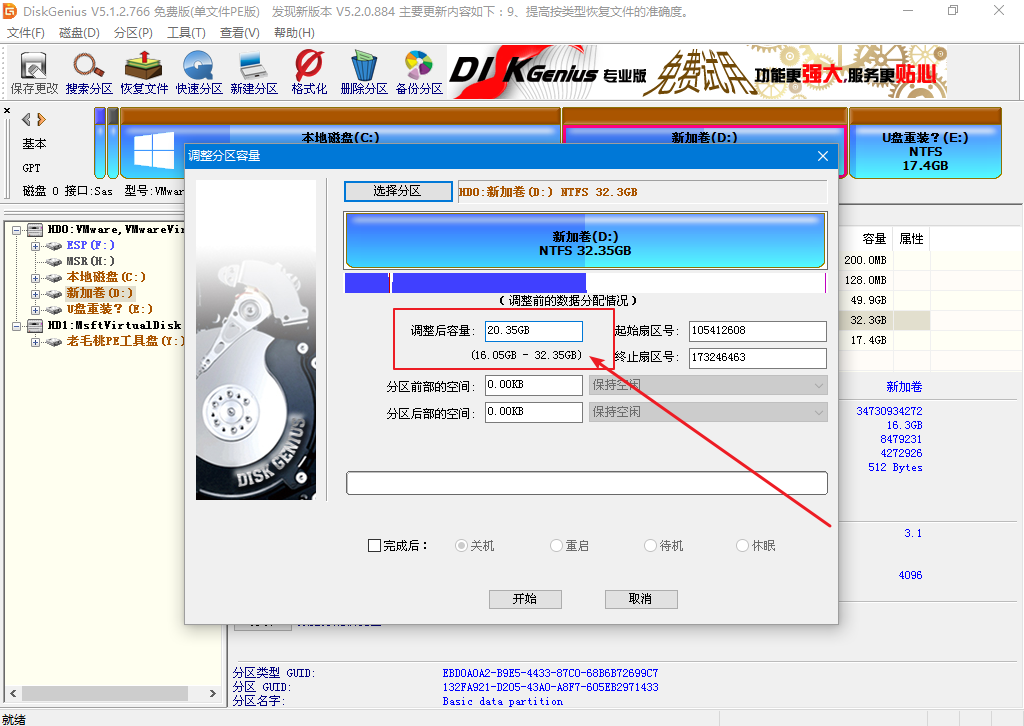Open the 分区前部的空间 keep-idle dropdown

708,385
